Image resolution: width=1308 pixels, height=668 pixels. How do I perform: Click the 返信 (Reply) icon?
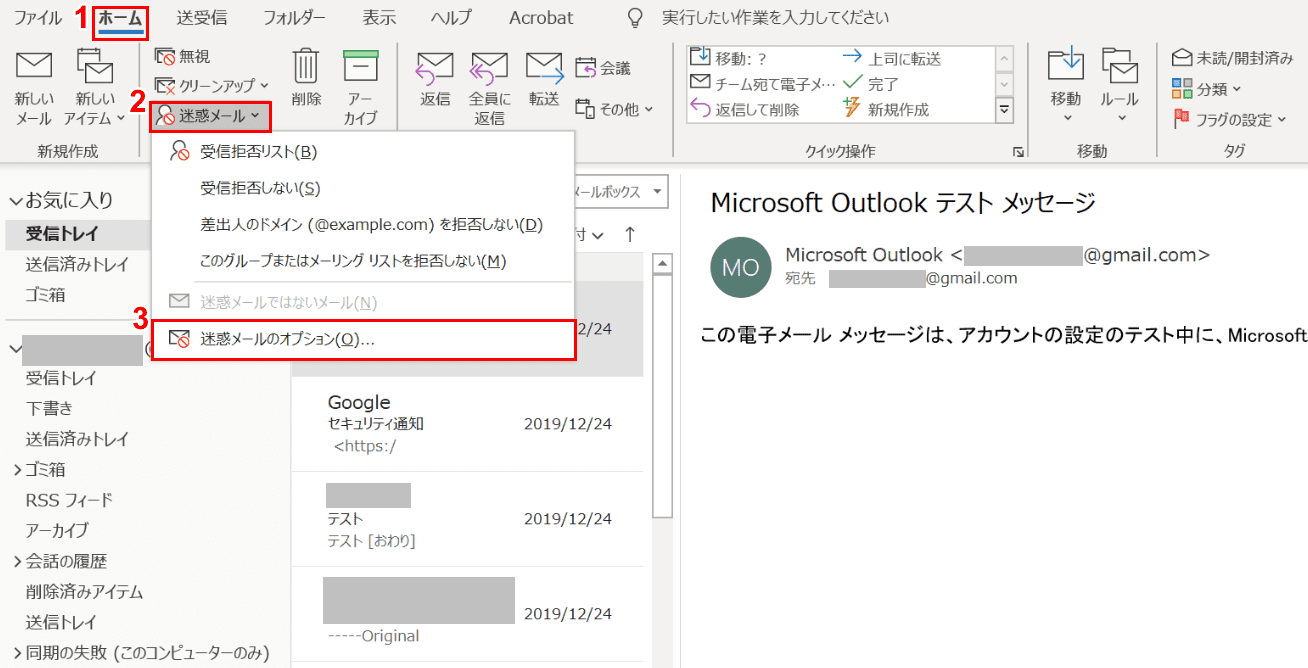pyautogui.click(x=435, y=68)
